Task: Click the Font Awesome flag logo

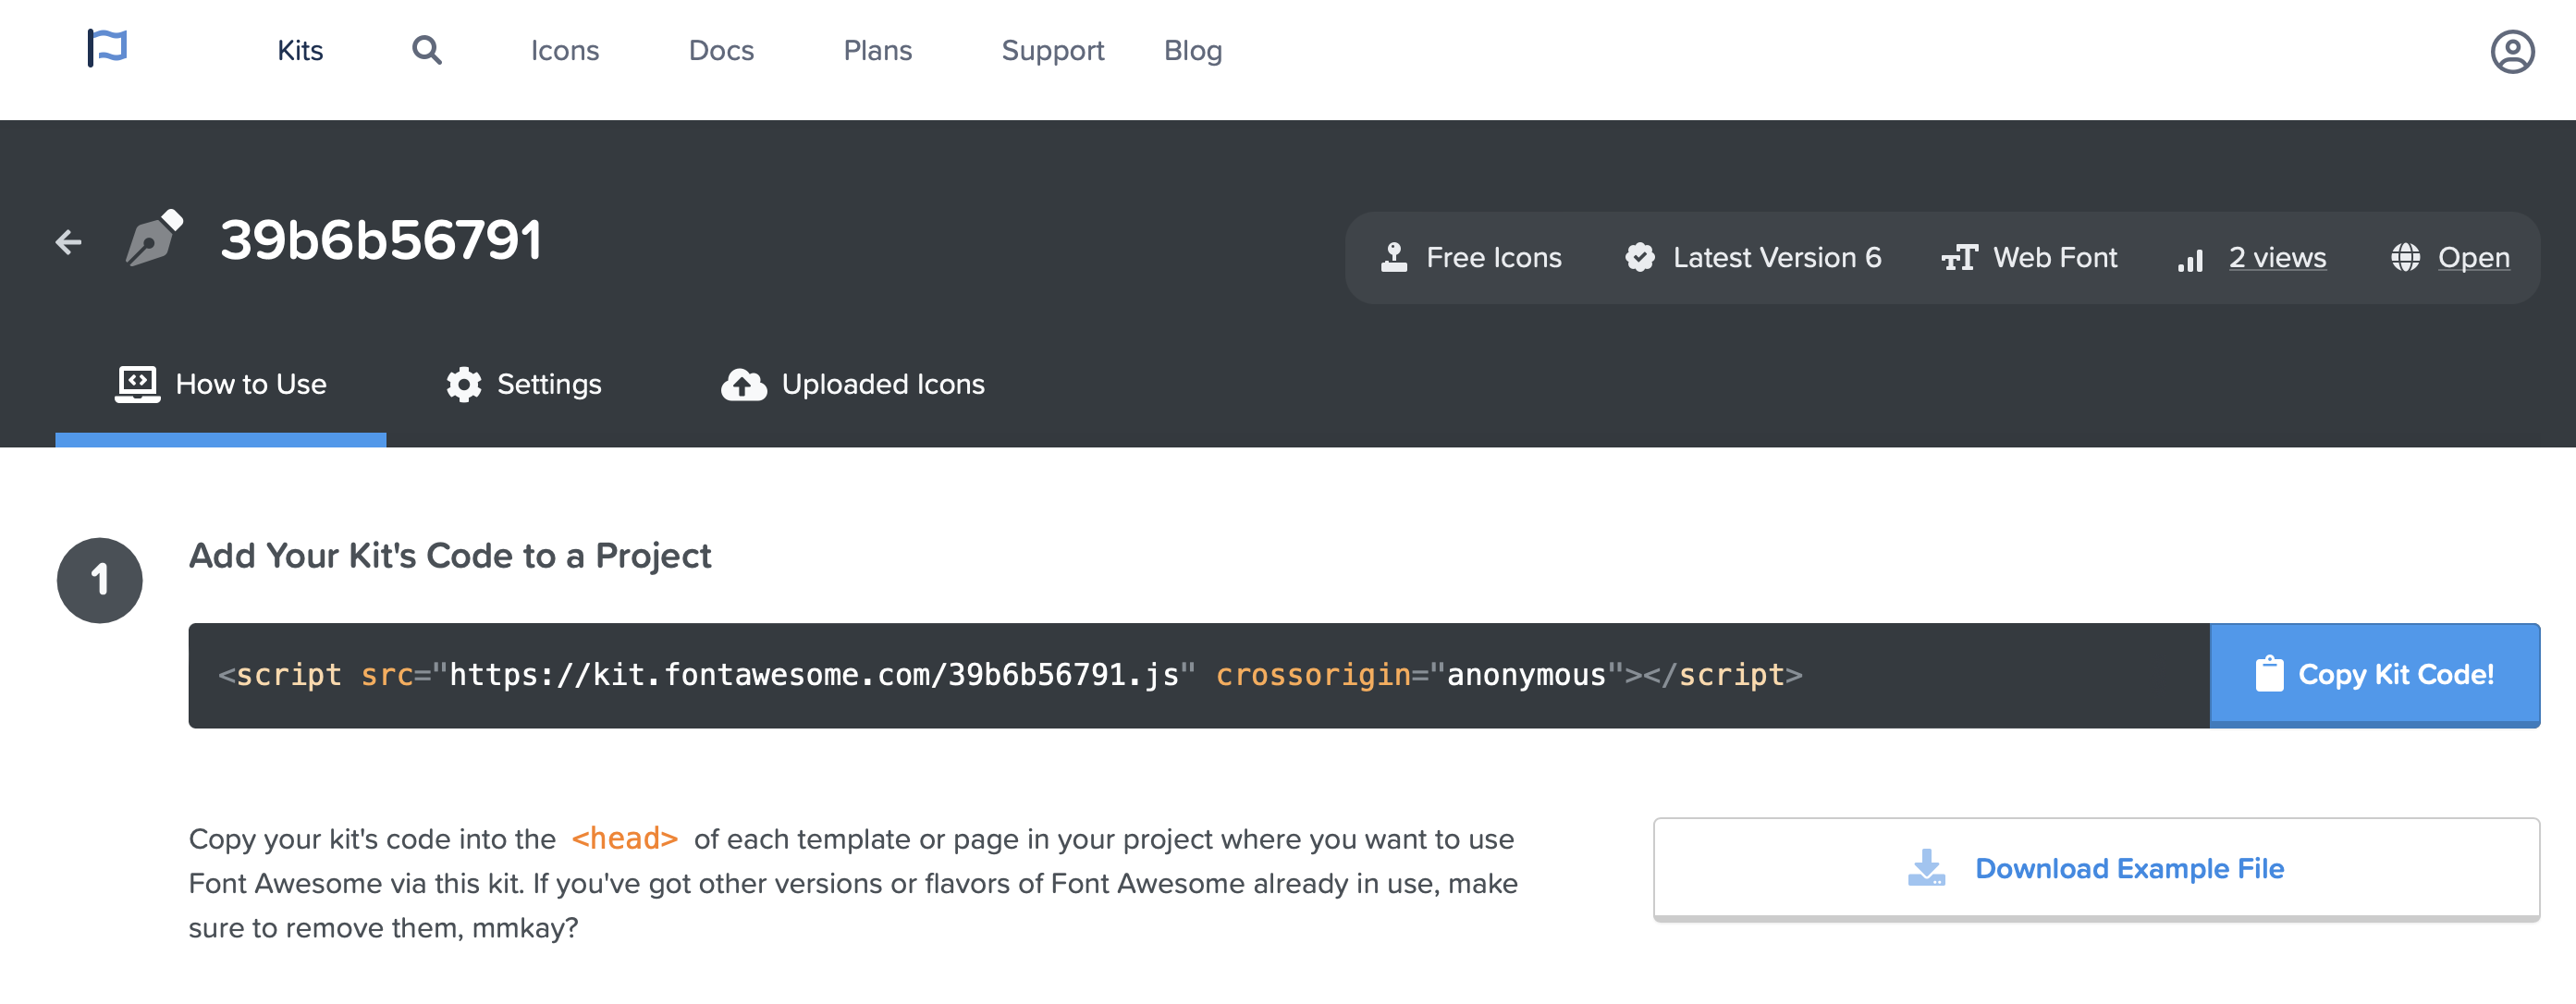Action: (107, 47)
